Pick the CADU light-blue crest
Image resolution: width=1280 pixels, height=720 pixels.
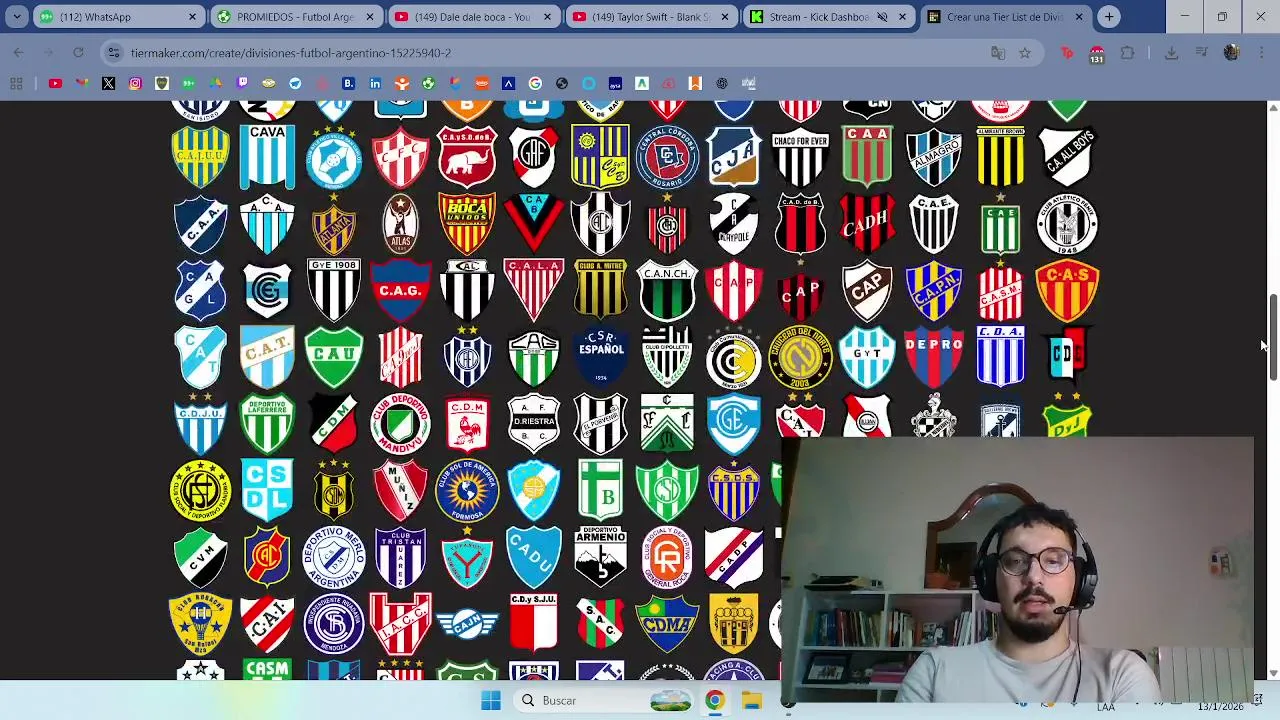tap(534, 557)
